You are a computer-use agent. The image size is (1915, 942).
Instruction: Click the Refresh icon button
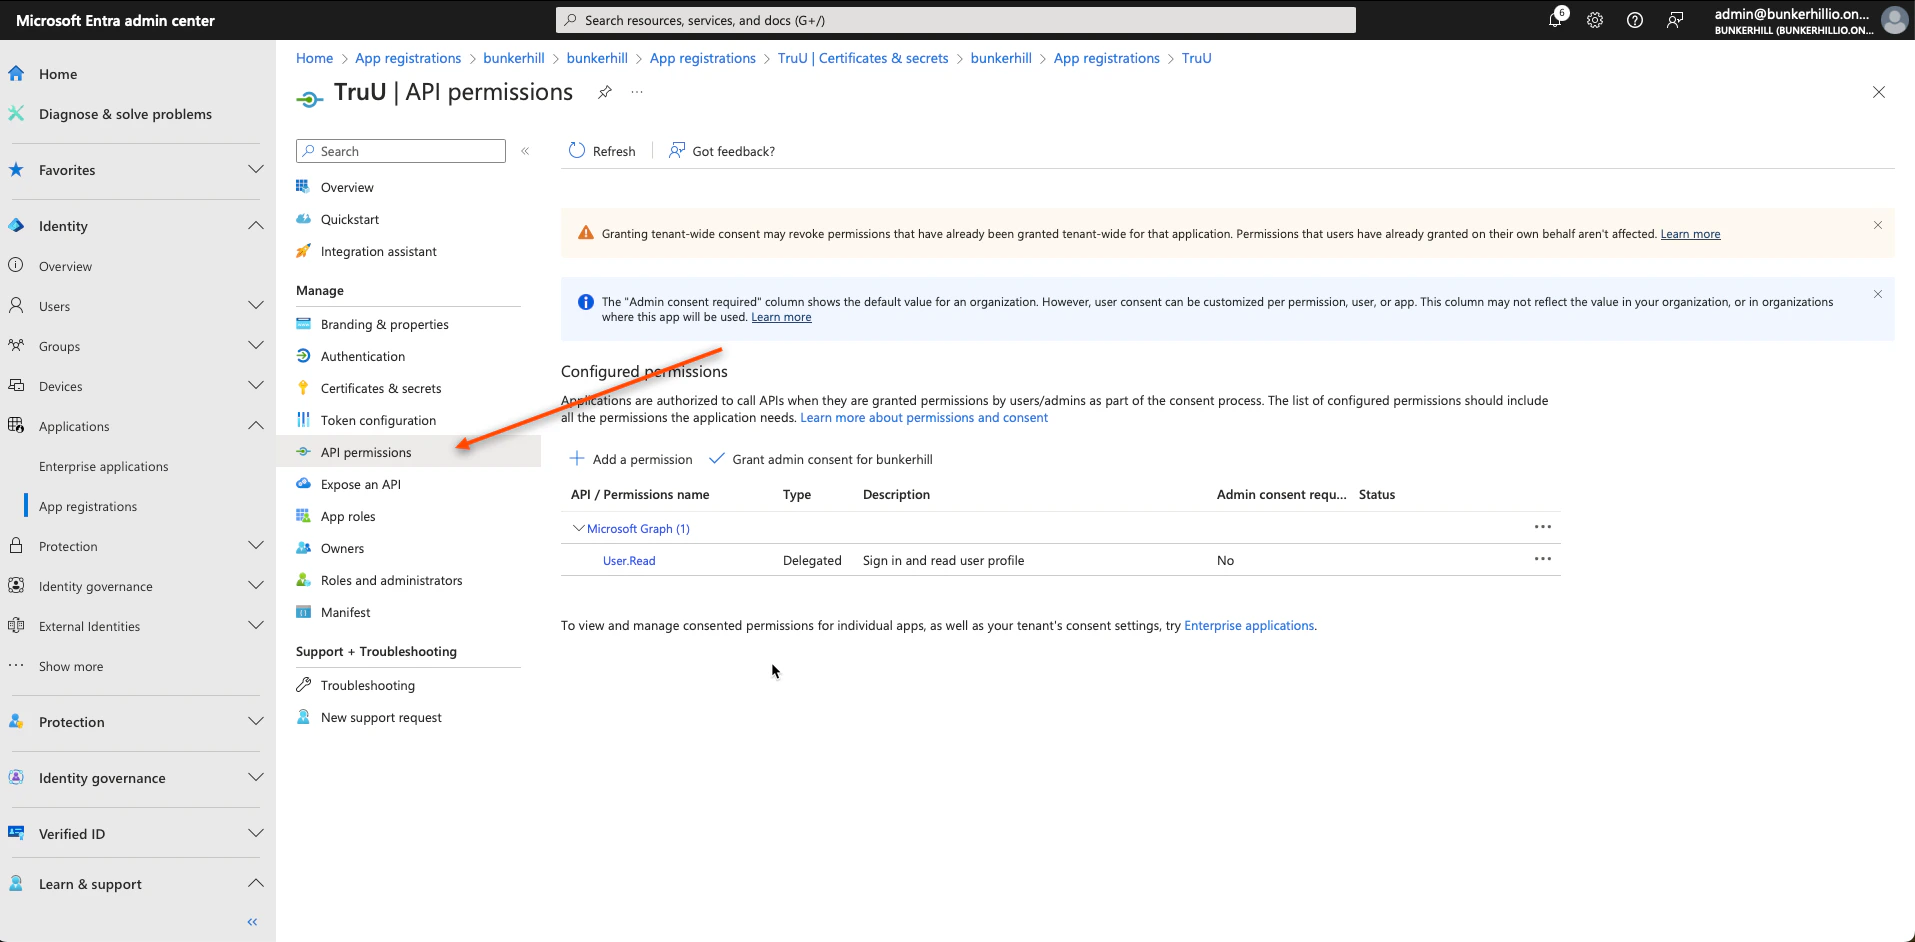[x=602, y=151]
